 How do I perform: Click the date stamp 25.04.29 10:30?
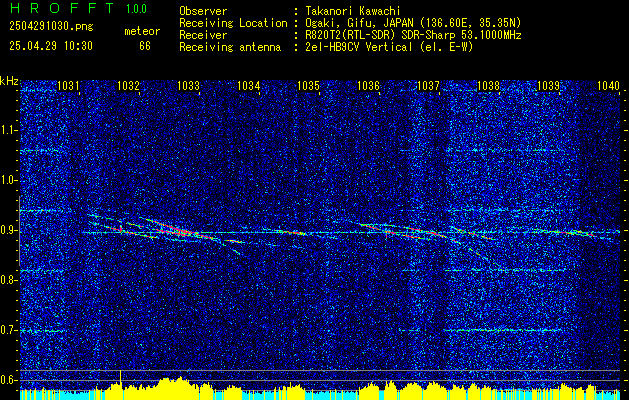click(51, 46)
